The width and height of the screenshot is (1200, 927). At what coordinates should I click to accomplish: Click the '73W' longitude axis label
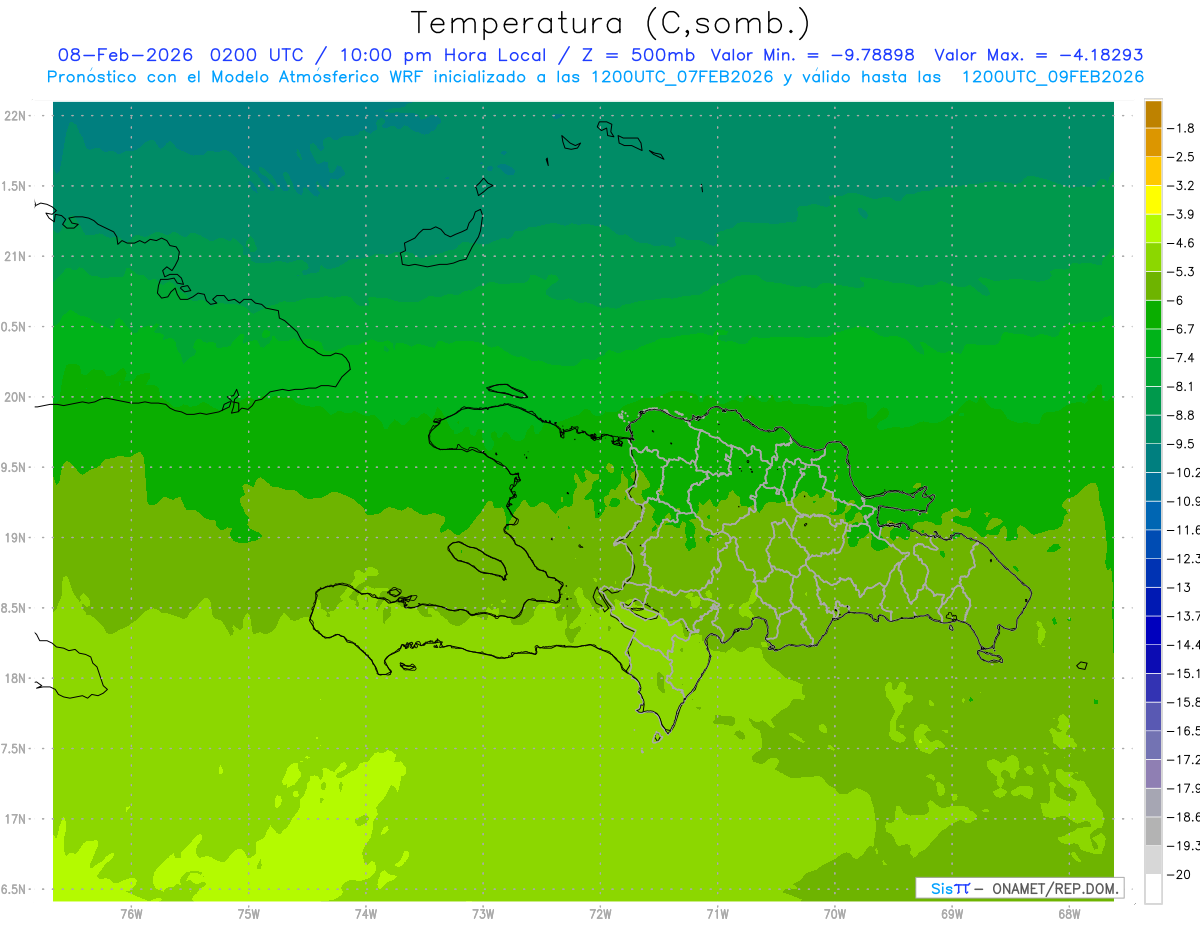pyautogui.click(x=483, y=913)
